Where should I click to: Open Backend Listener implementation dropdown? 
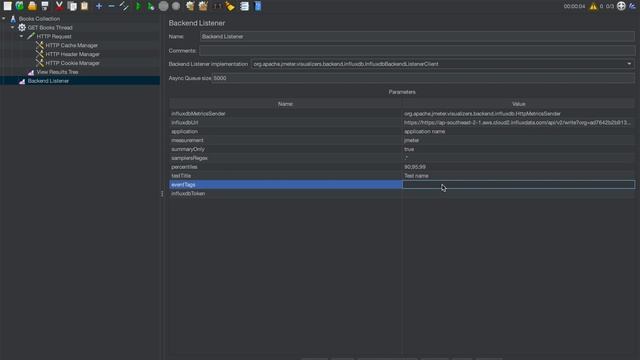click(x=629, y=64)
